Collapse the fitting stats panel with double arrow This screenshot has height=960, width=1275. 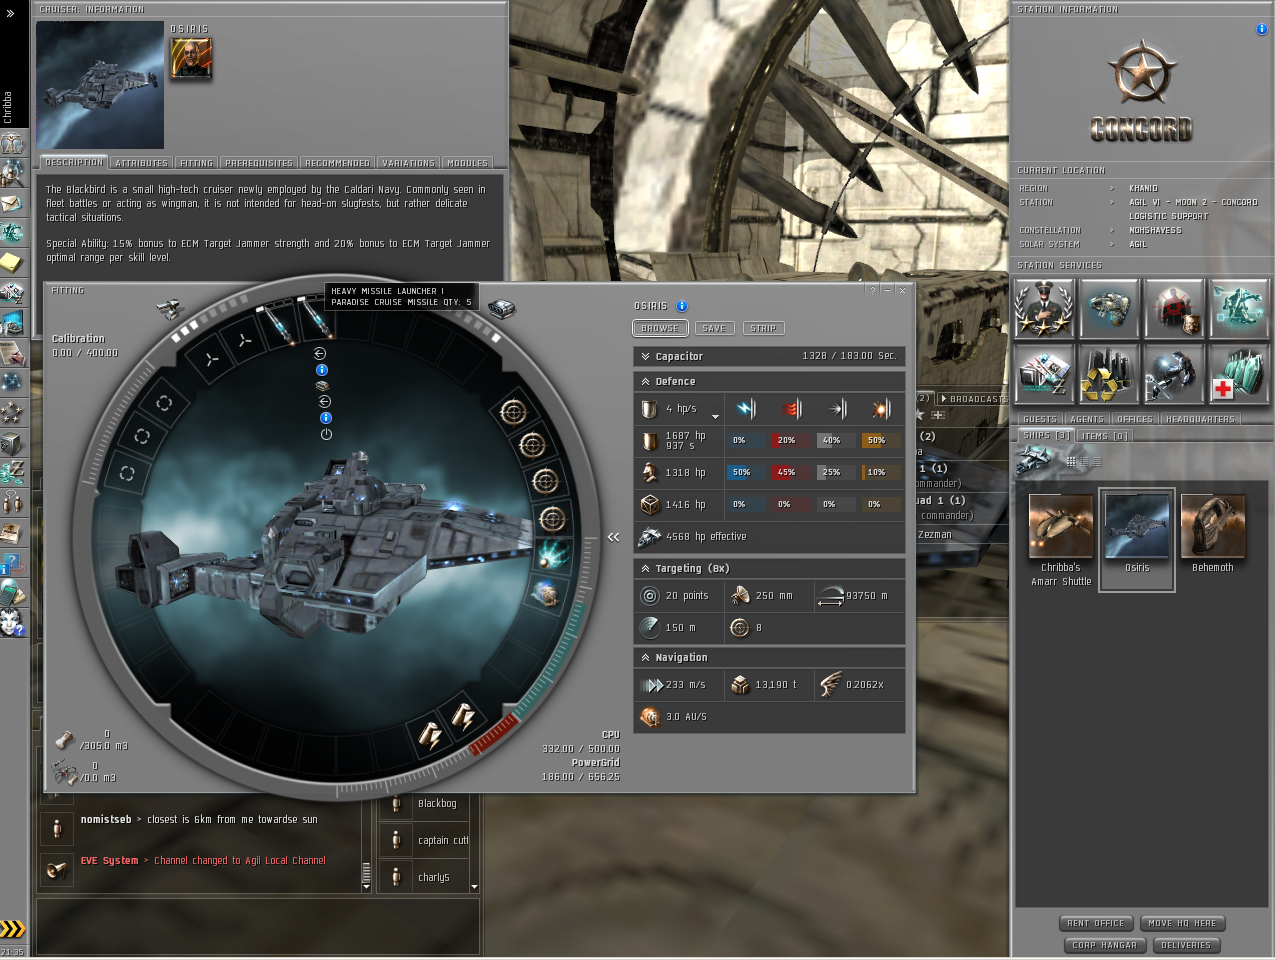point(614,537)
